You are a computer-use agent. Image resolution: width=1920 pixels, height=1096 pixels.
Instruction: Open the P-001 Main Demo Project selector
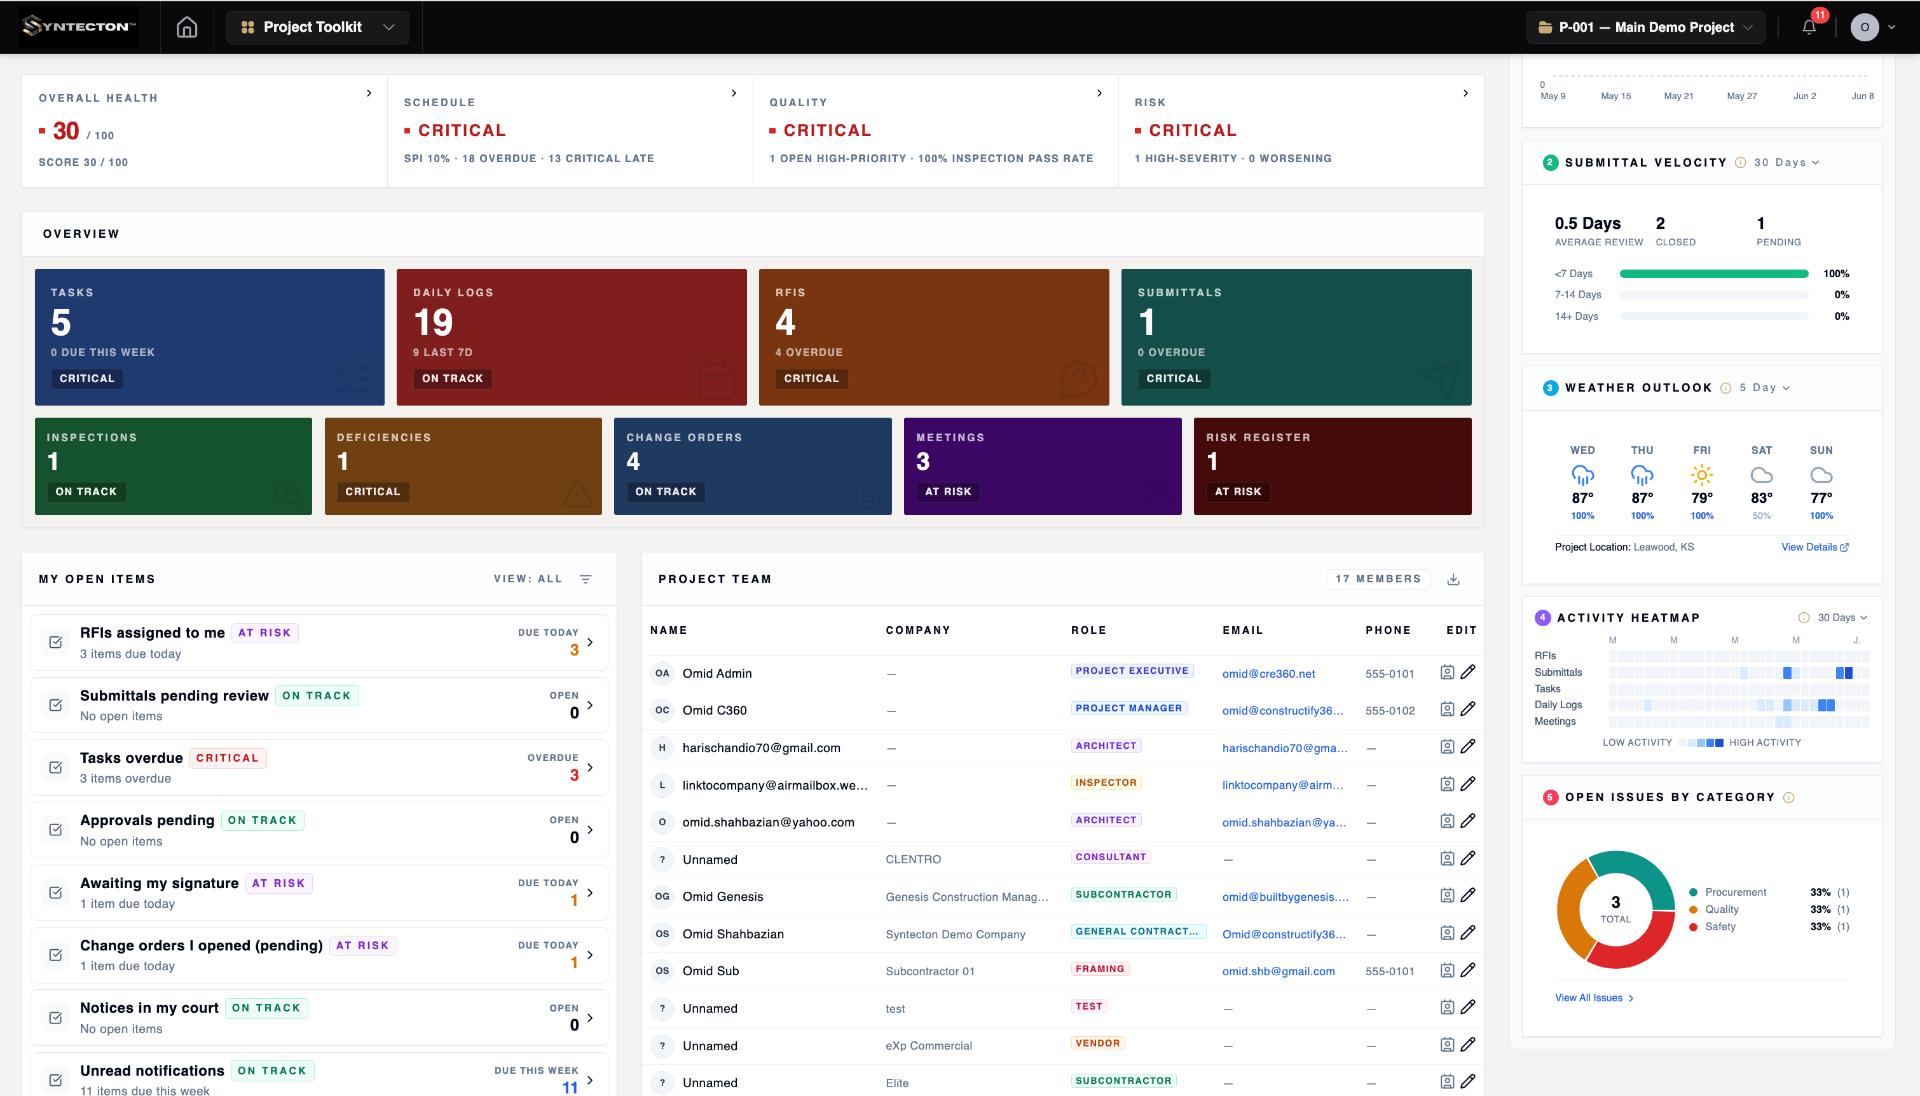pos(1646,27)
